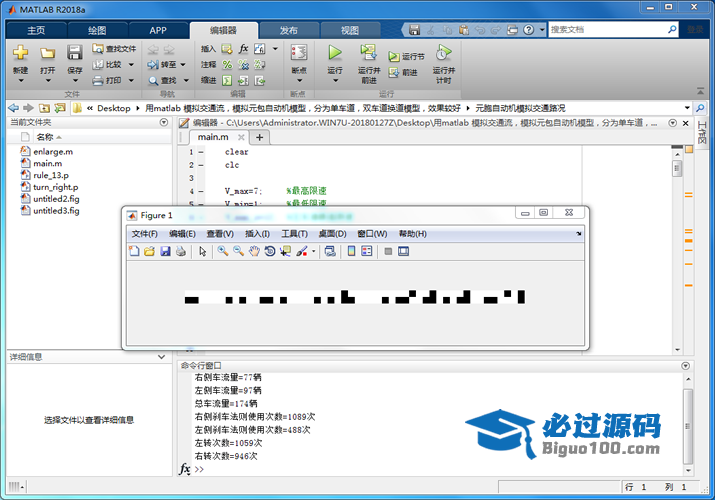Image resolution: width=715 pixels, height=500 pixels.
Task: Insert function with the fx icon
Action: pyautogui.click(x=244, y=48)
